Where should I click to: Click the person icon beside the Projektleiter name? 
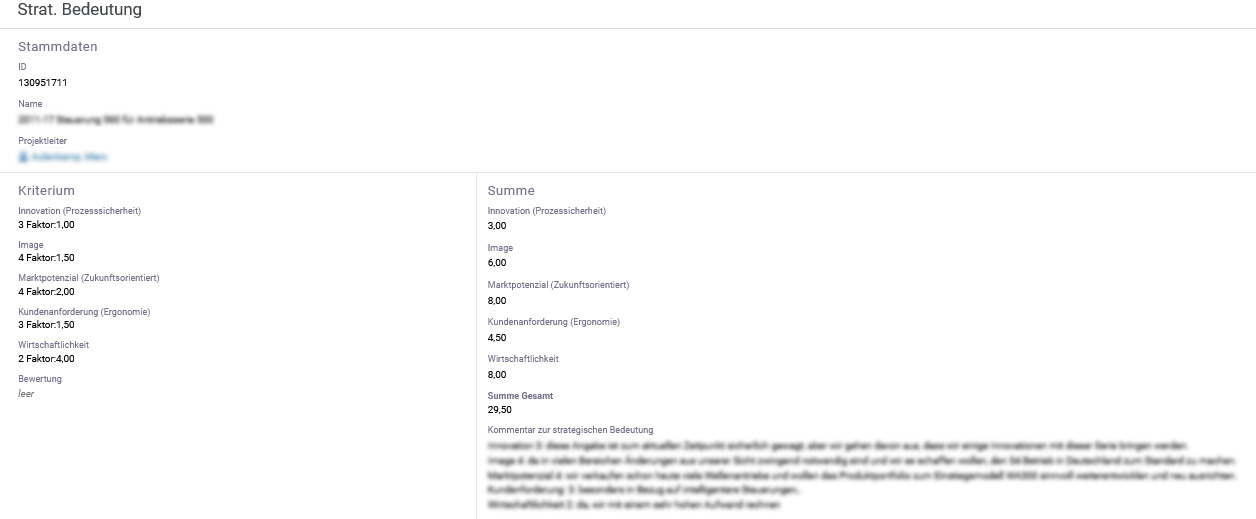pos(23,157)
